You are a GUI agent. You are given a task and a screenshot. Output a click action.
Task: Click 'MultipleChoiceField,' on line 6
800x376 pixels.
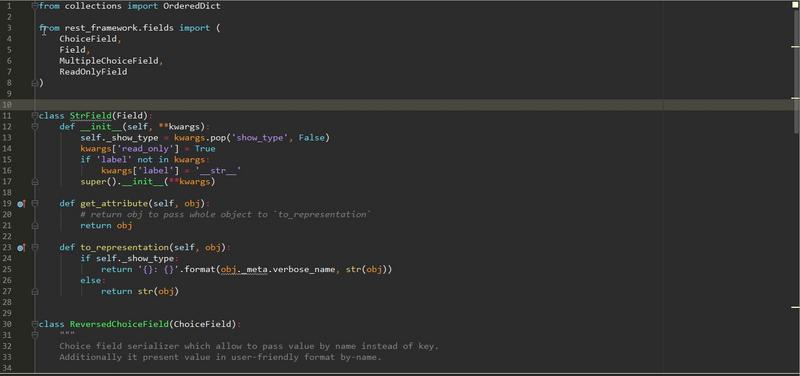point(111,61)
